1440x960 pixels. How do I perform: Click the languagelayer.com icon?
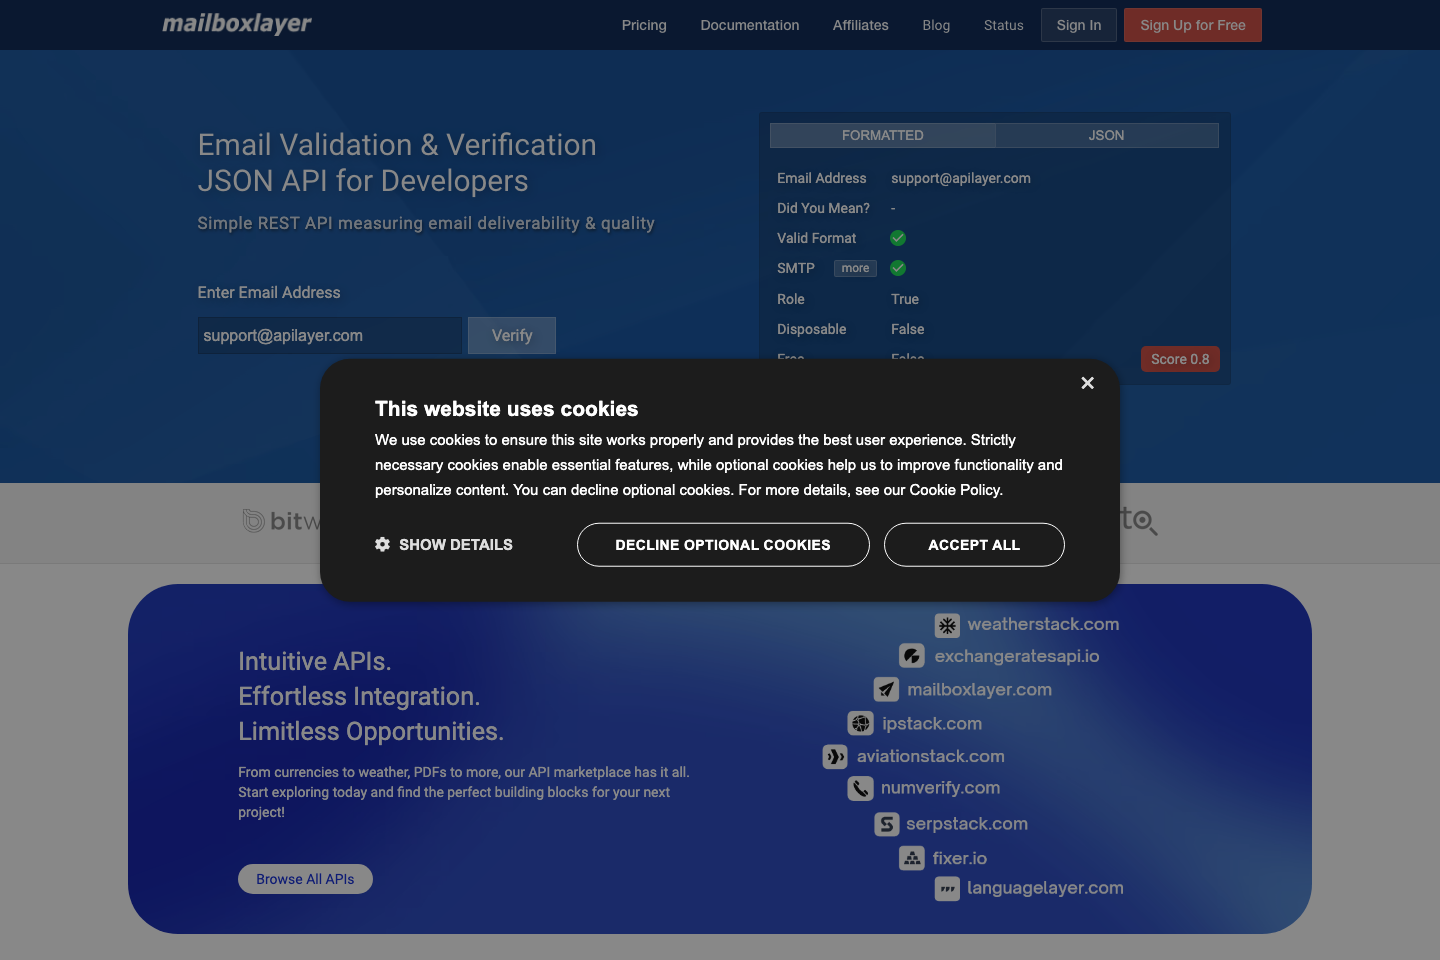pyautogui.click(x=947, y=889)
